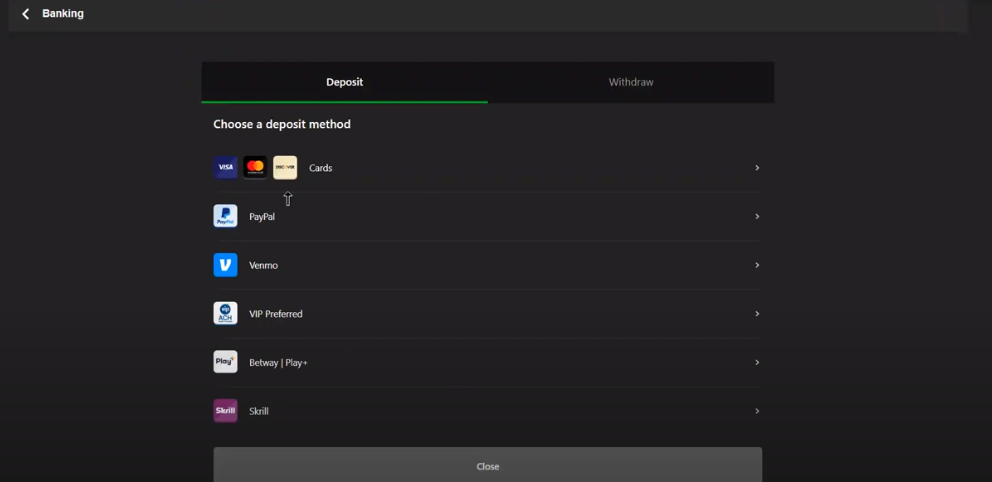Screen dimensions: 992x482
Task: Click the Discover card icon
Action: [285, 168]
